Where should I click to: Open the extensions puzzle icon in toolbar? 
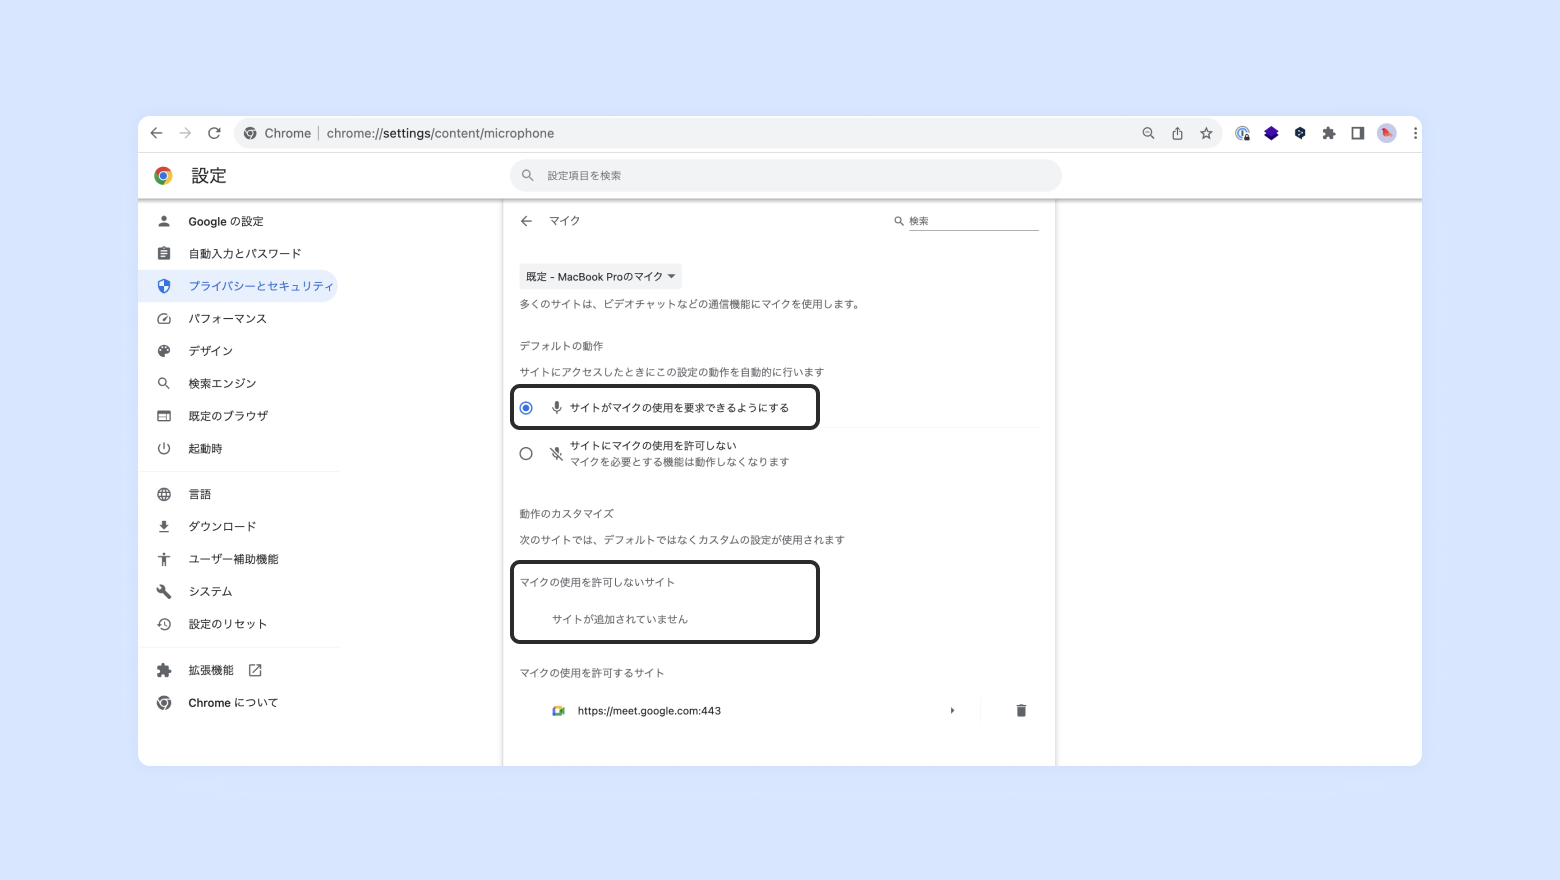[1329, 133]
